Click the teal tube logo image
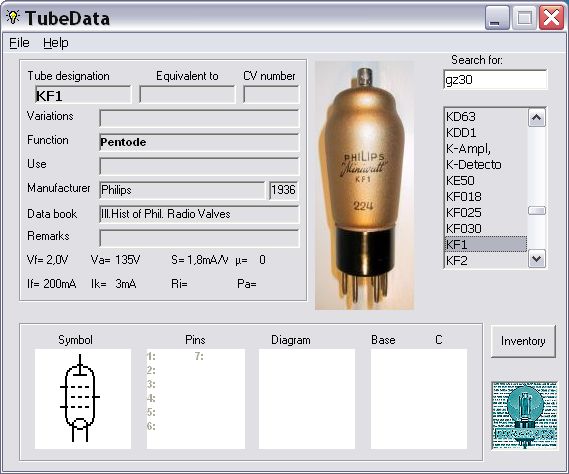This screenshot has height=474, width=569. pos(524,415)
